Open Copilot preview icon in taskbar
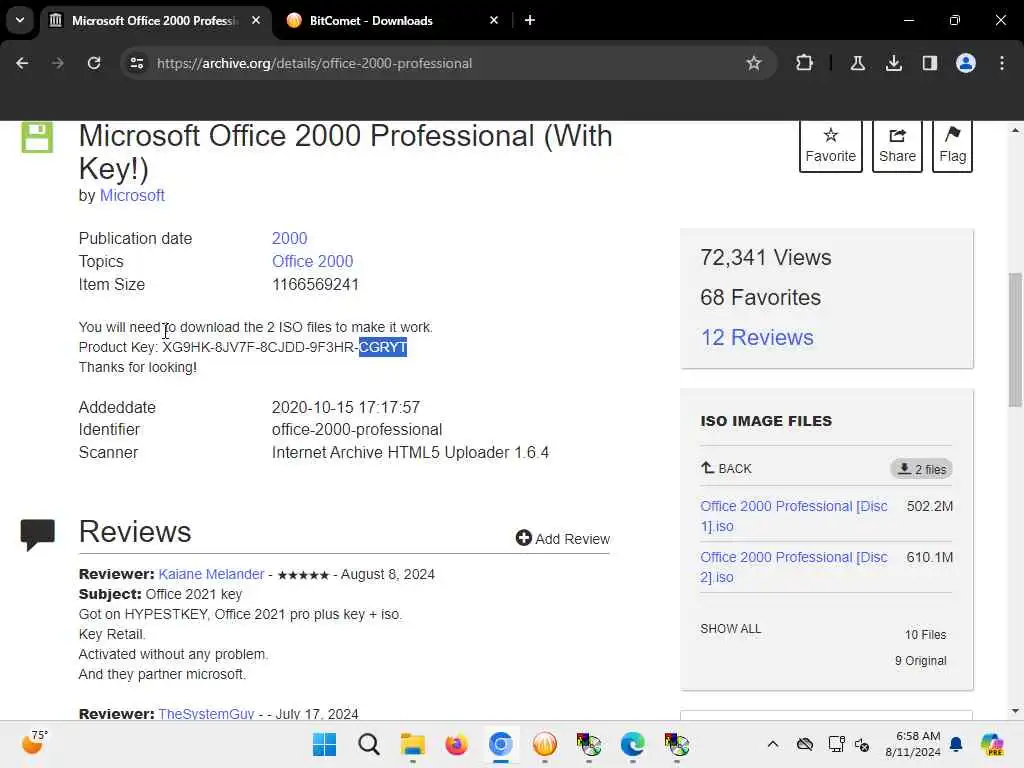1024x768 pixels. [x=992, y=744]
